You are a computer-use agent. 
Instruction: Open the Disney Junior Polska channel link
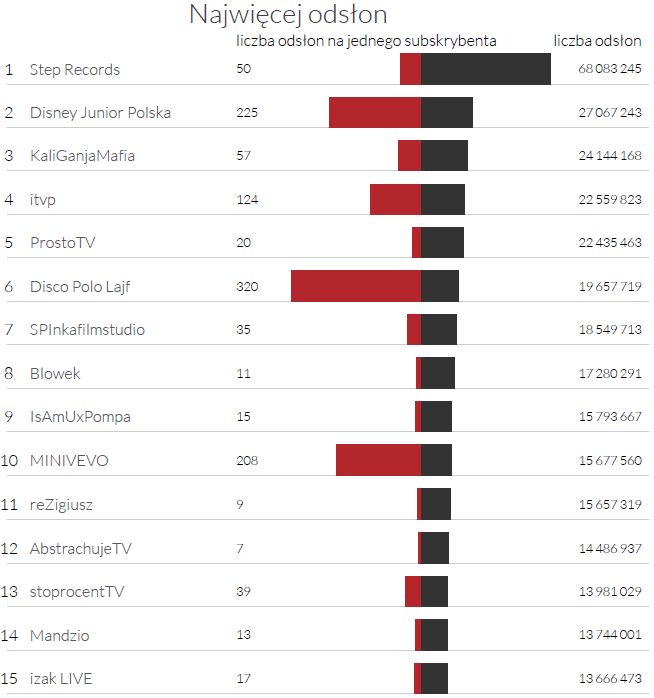coord(100,113)
